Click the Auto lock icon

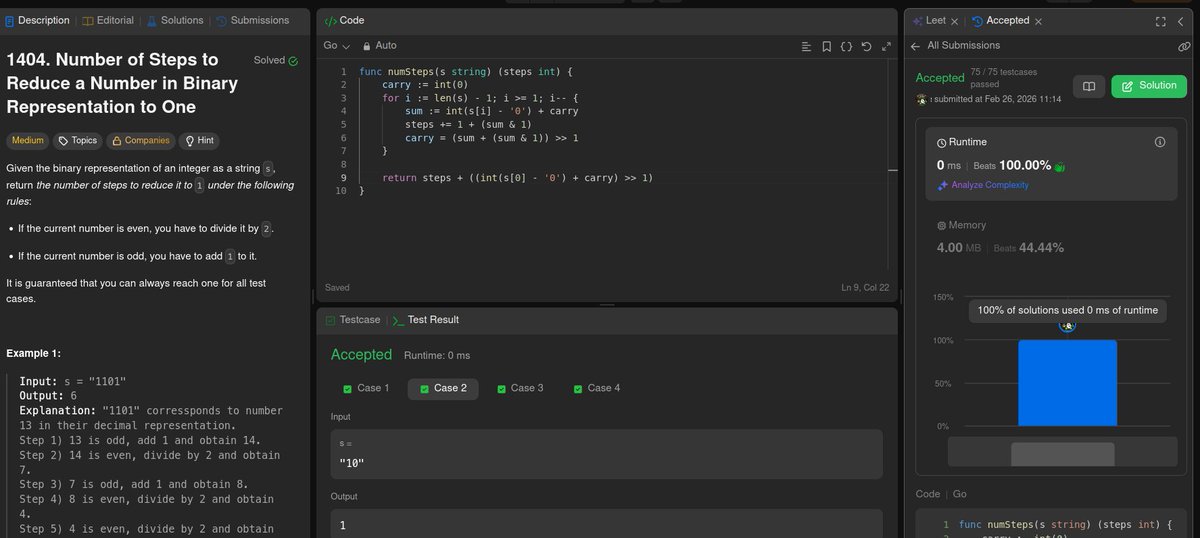pyautogui.click(x=367, y=46)
